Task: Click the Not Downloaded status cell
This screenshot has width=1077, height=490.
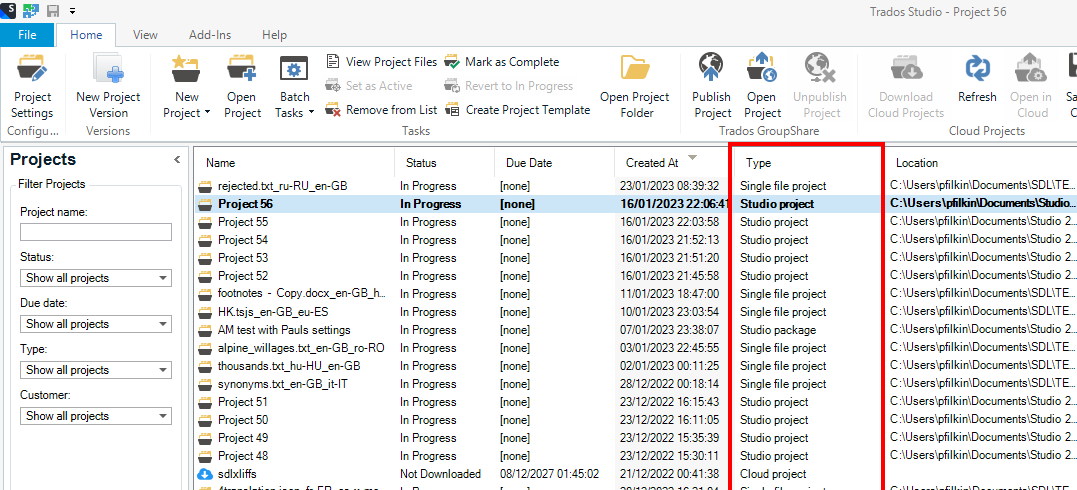Action: click(440, 474)
